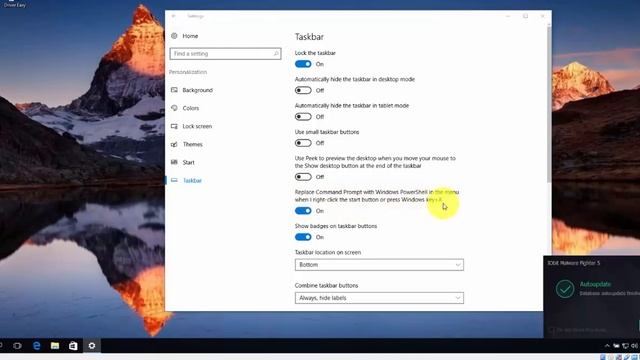Click the Personalization section label
The image size is (640, 360).
click(188, 72)
